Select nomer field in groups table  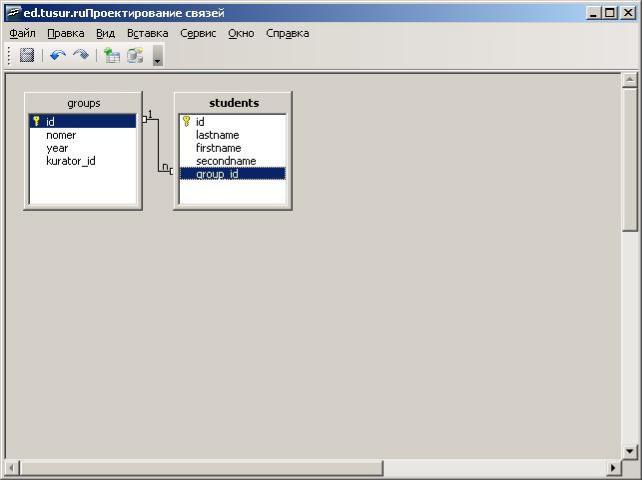point(83,135)
